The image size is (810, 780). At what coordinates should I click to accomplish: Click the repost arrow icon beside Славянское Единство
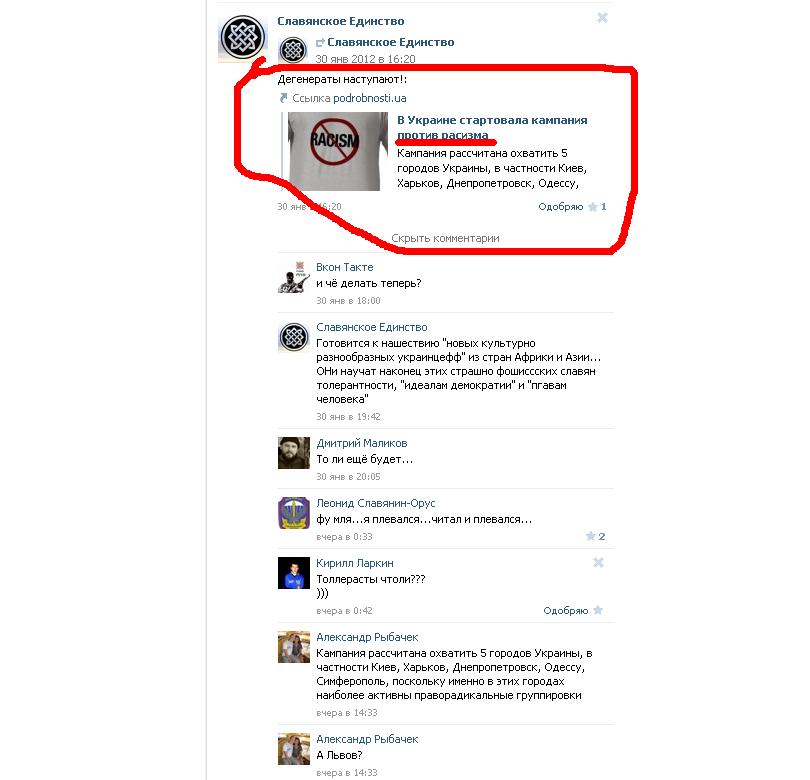[320, 42]
